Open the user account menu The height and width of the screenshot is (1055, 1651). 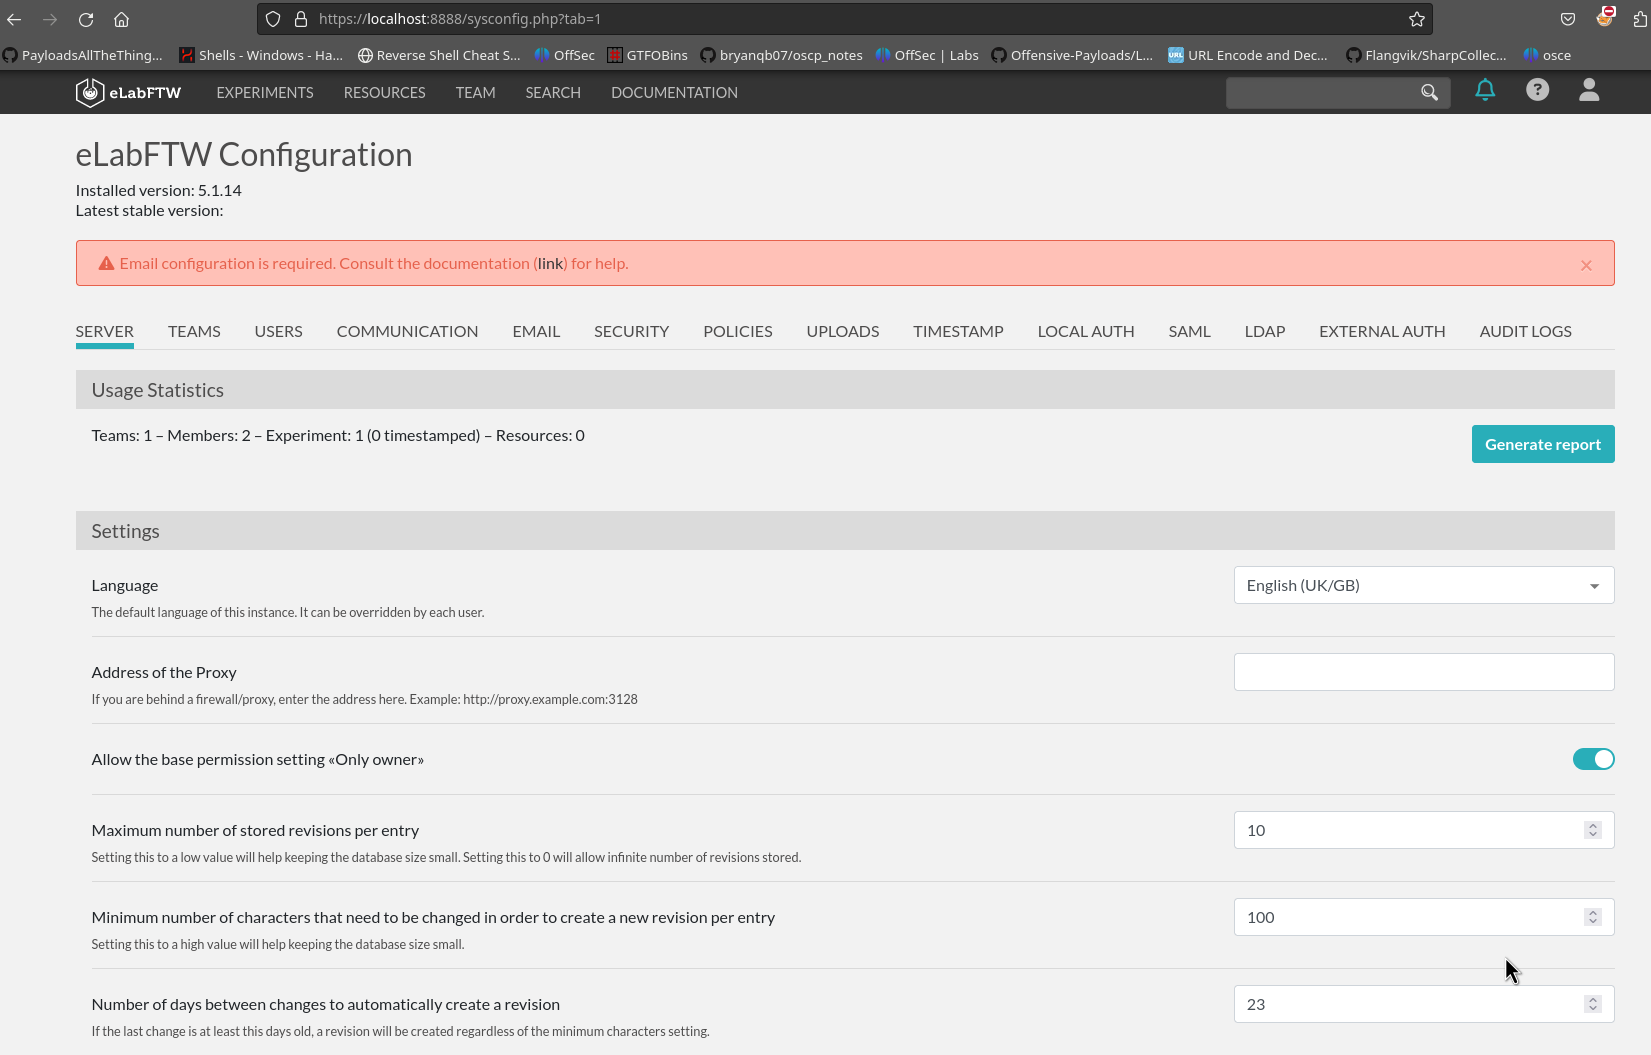pos(1589,90)
